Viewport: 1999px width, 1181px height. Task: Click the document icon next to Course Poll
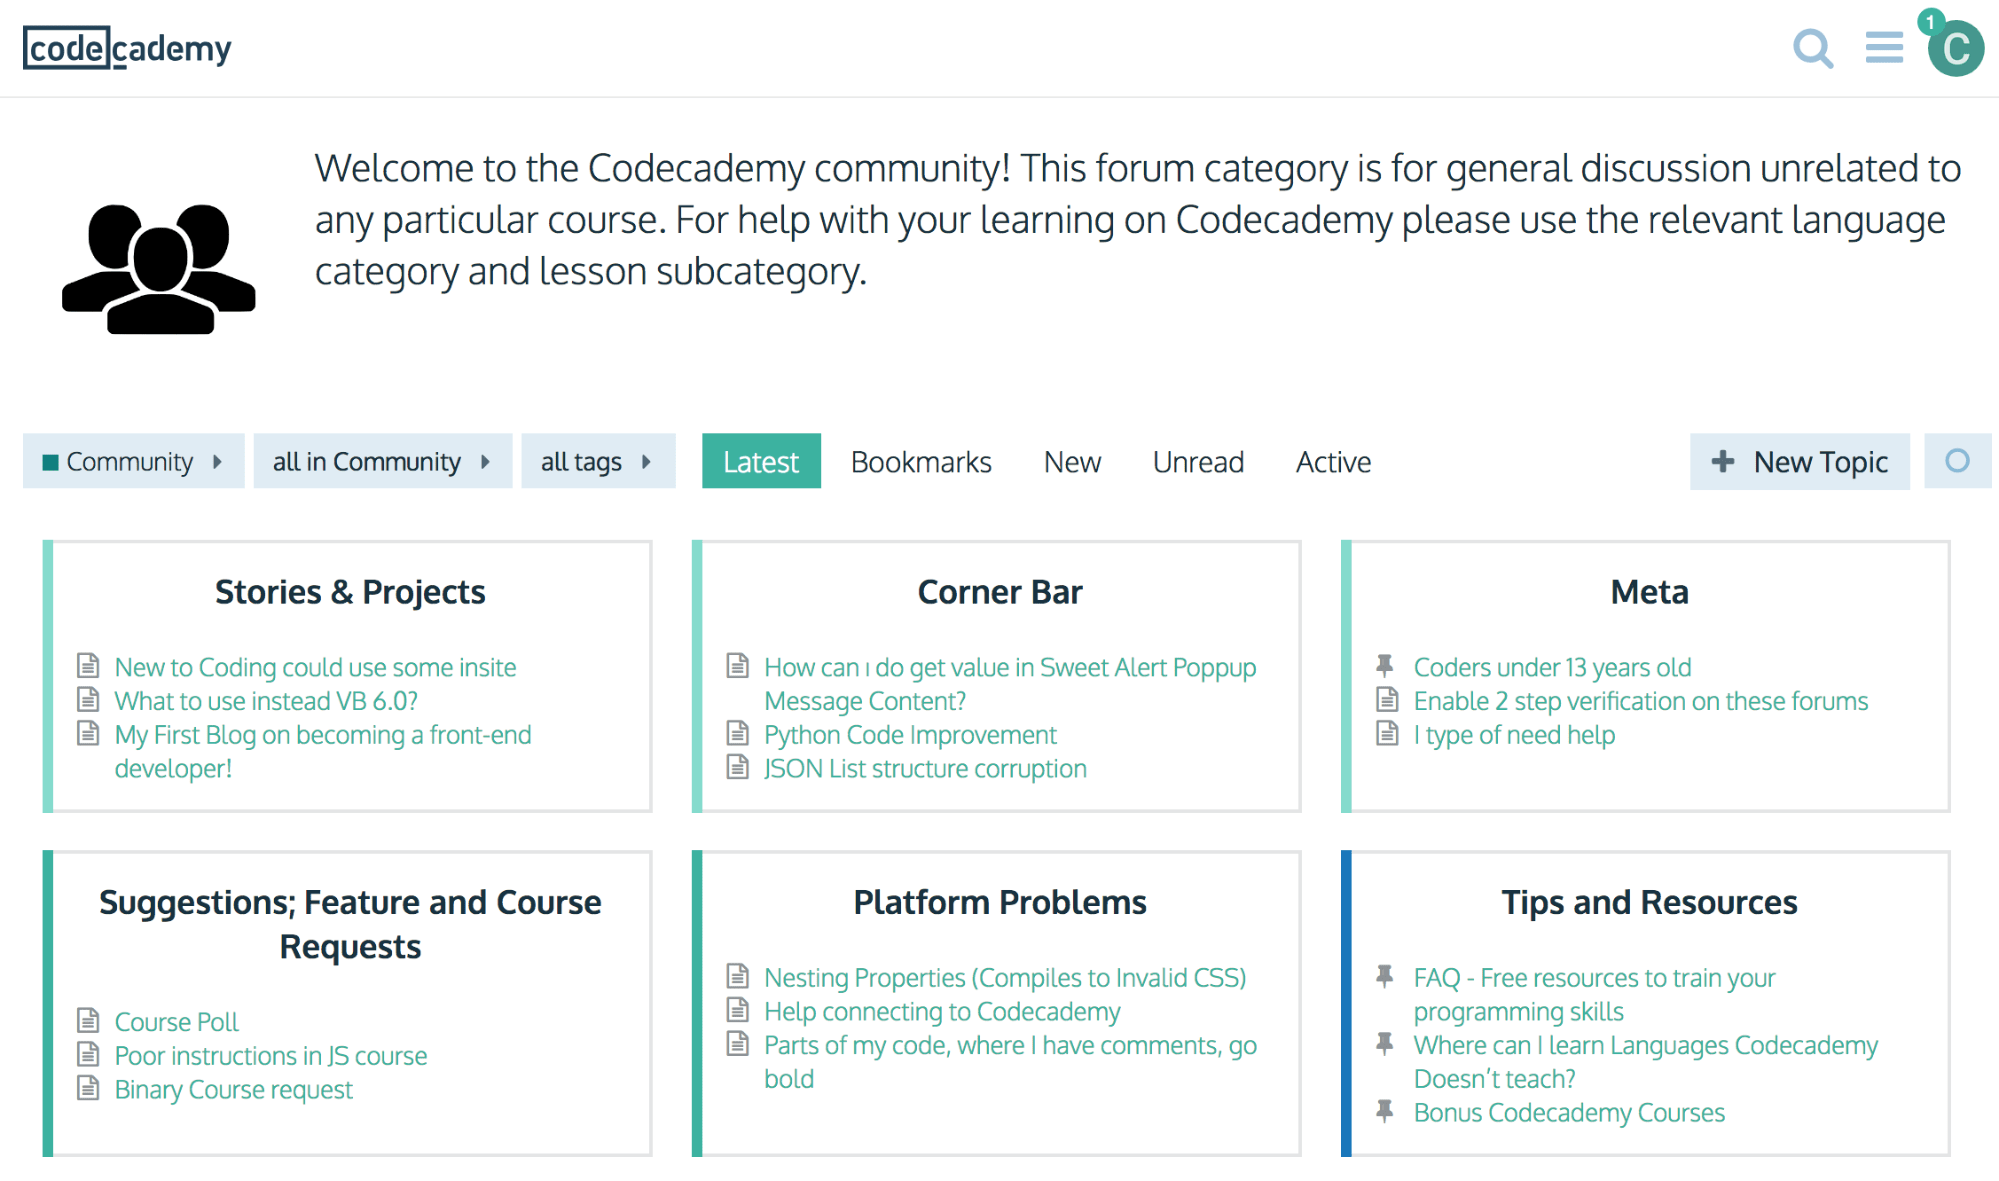(x=89, y=1019)
